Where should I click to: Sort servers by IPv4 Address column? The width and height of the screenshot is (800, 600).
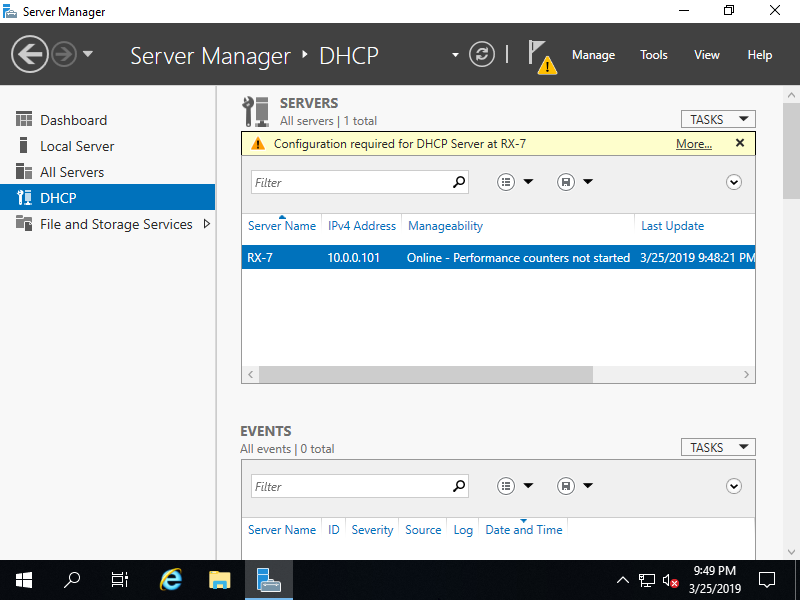click(x=362, y=226)
